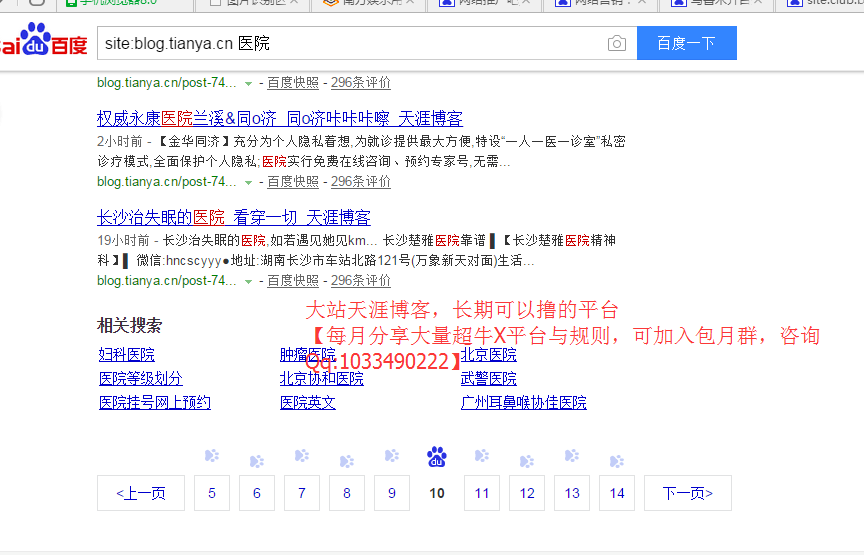The height and width of the screenshot is (555, 864).
Task: Search related term 北京医院
Action: coord(489,355)
